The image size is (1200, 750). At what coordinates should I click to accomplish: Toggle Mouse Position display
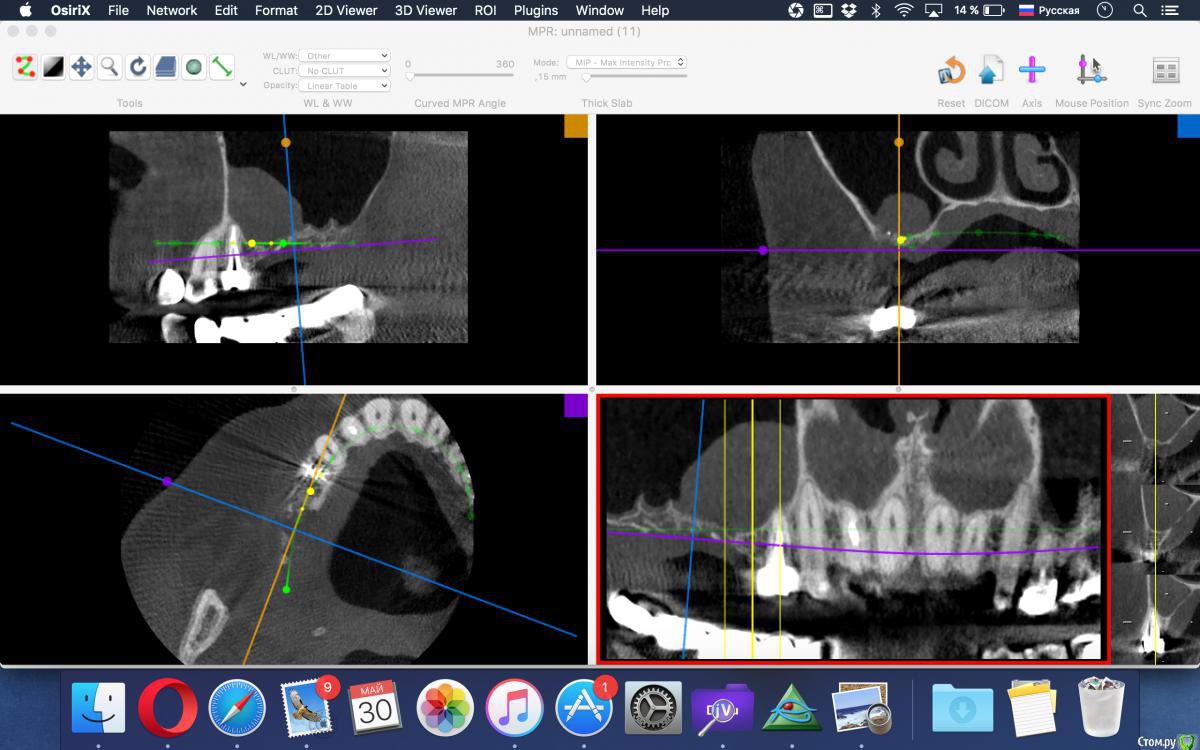tap(1091, 70)
